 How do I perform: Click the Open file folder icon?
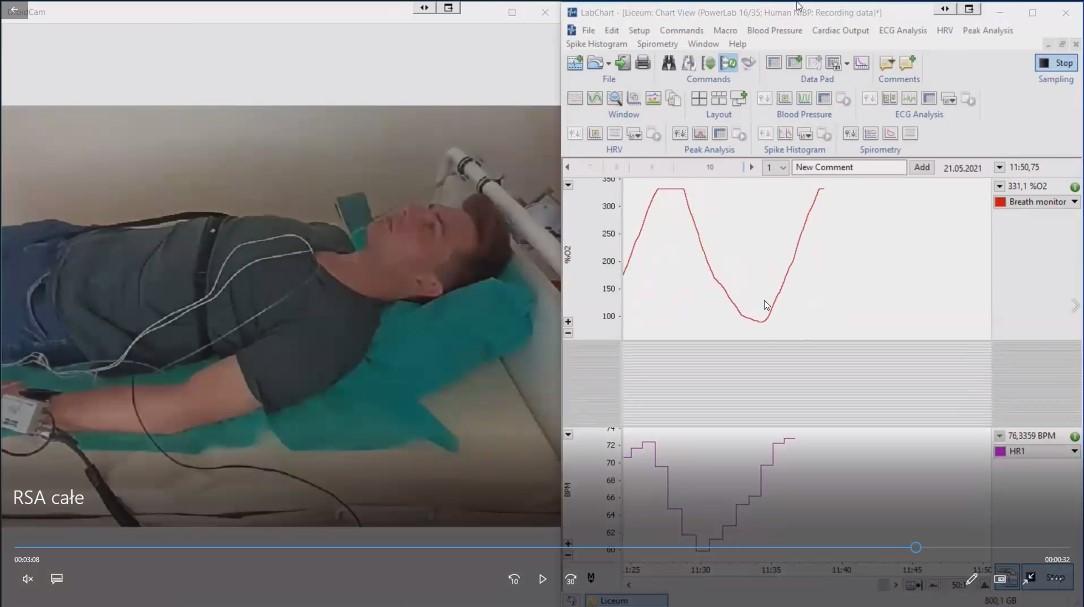(595, 63)
